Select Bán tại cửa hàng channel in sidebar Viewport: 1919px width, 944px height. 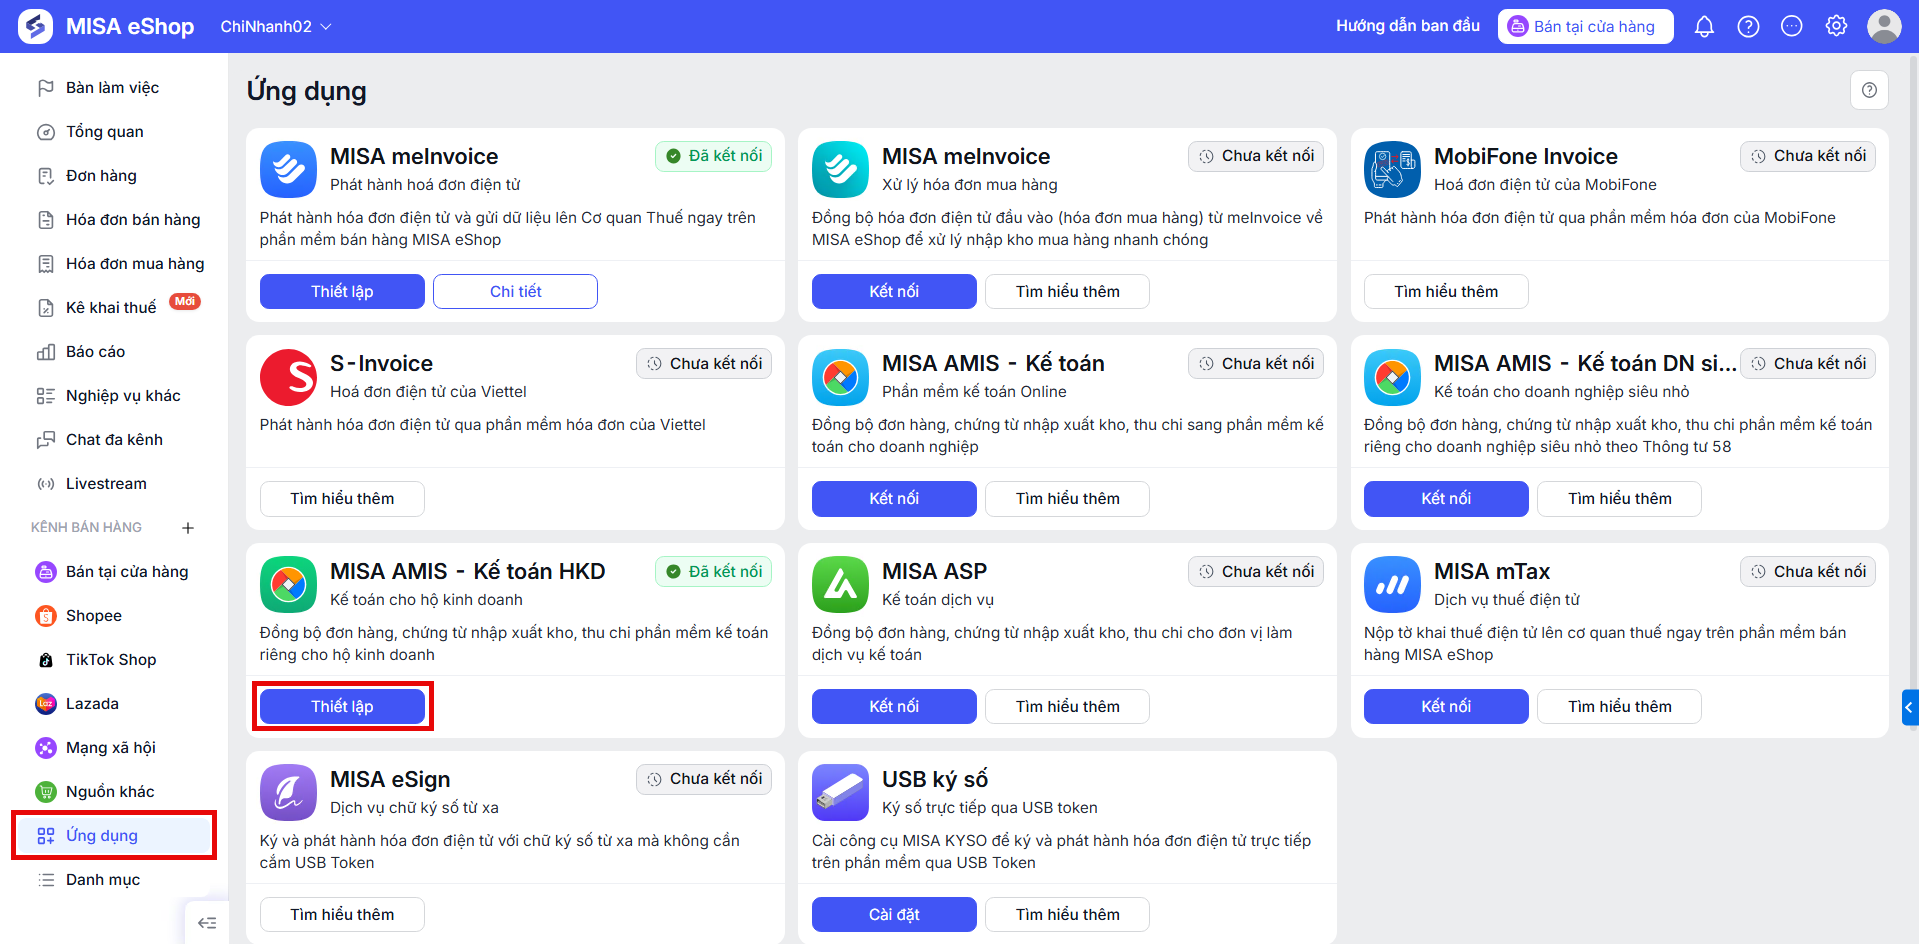[114, 572]
